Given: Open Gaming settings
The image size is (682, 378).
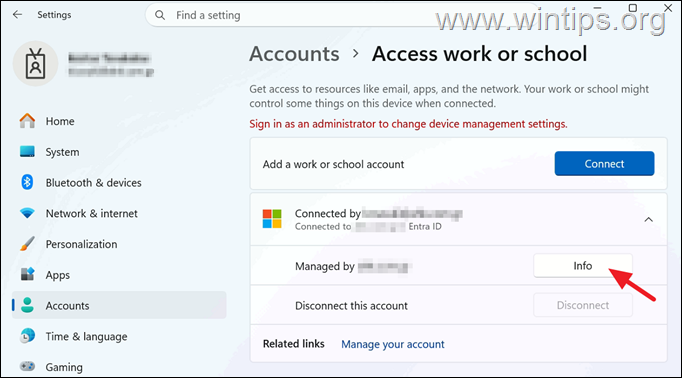Looking at the screenshot, I should (119, 367).
